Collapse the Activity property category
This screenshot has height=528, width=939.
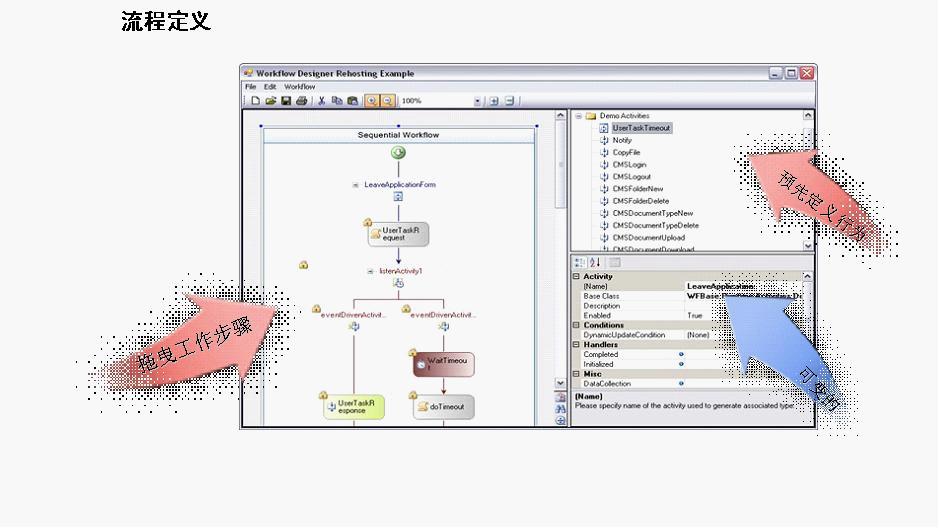click(x=576, y=277)
